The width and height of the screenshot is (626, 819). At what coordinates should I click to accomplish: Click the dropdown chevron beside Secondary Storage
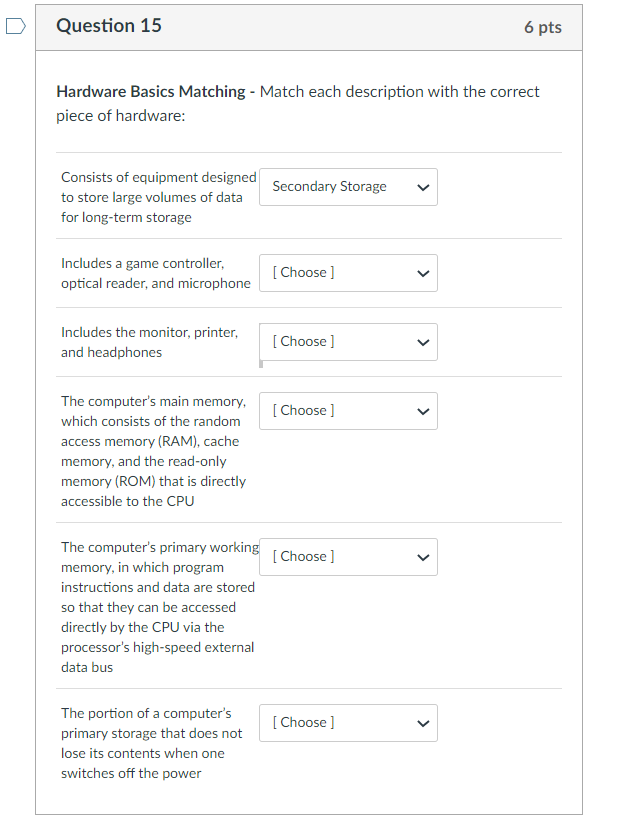[x=423, y=187]
